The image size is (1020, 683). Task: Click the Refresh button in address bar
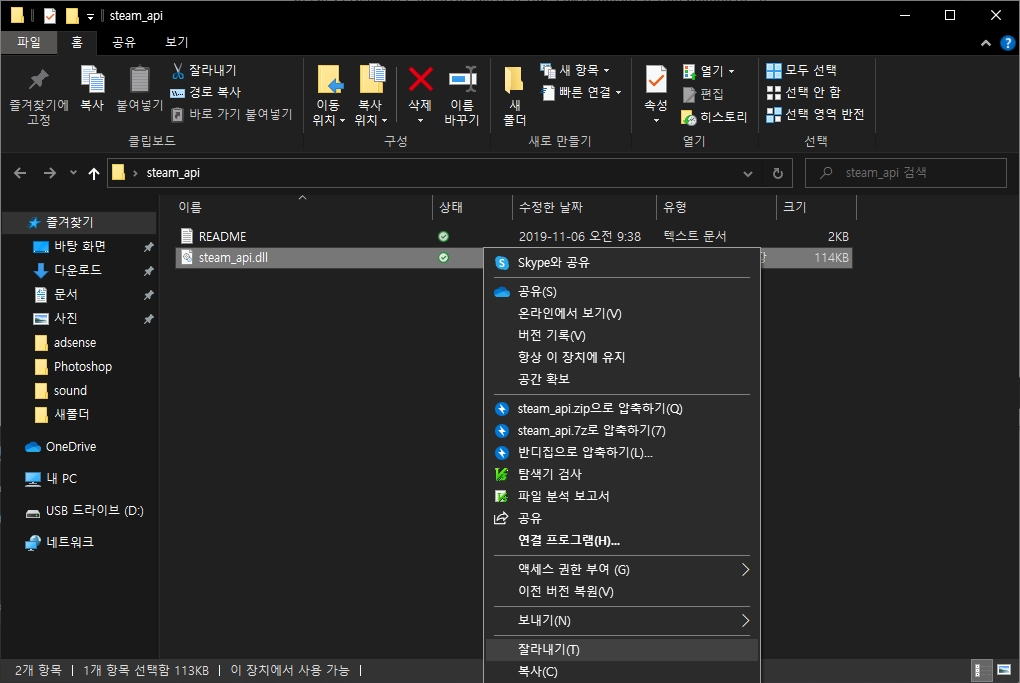click(x=777, y=174)
